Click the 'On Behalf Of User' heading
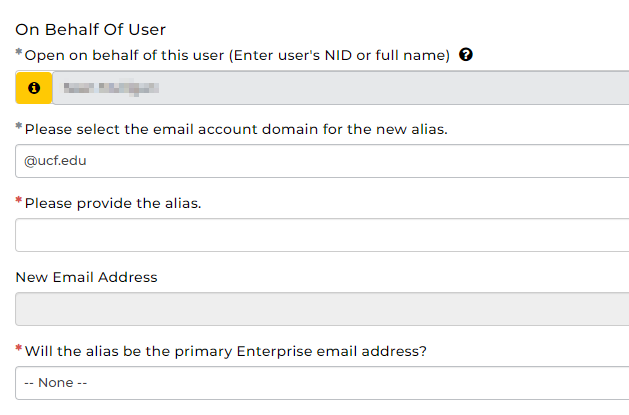The image size is (629, 415). click(x=90, y=30)
